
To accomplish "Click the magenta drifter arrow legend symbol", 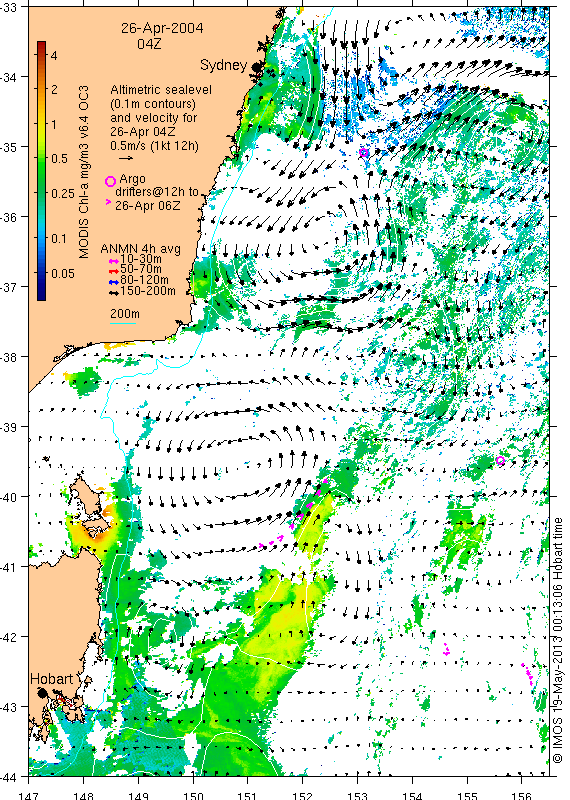I will pyautogui.click(x=108, y=203).
